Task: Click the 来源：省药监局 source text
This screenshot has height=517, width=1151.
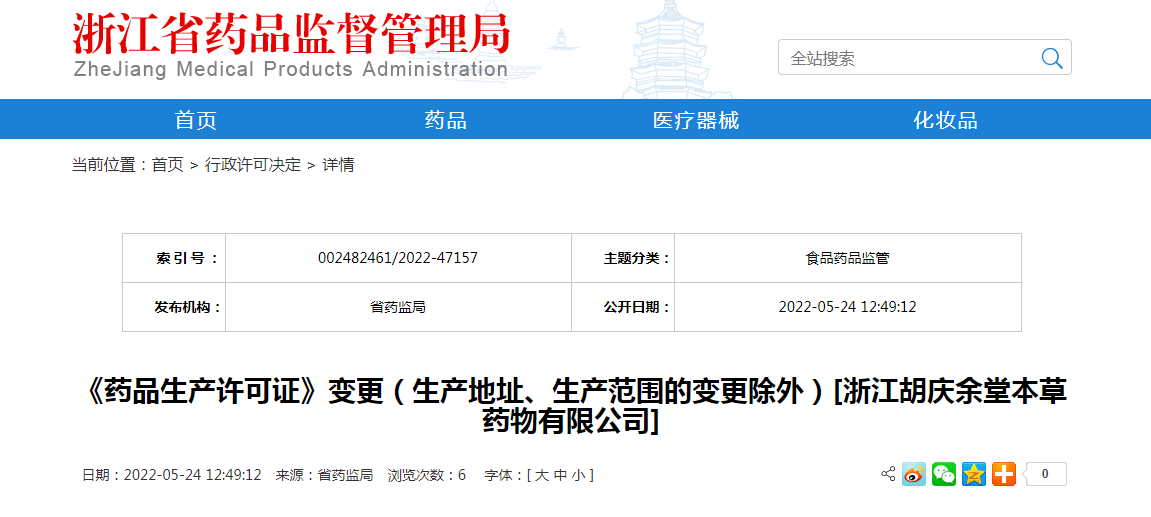Action: (x=324, y=475)
